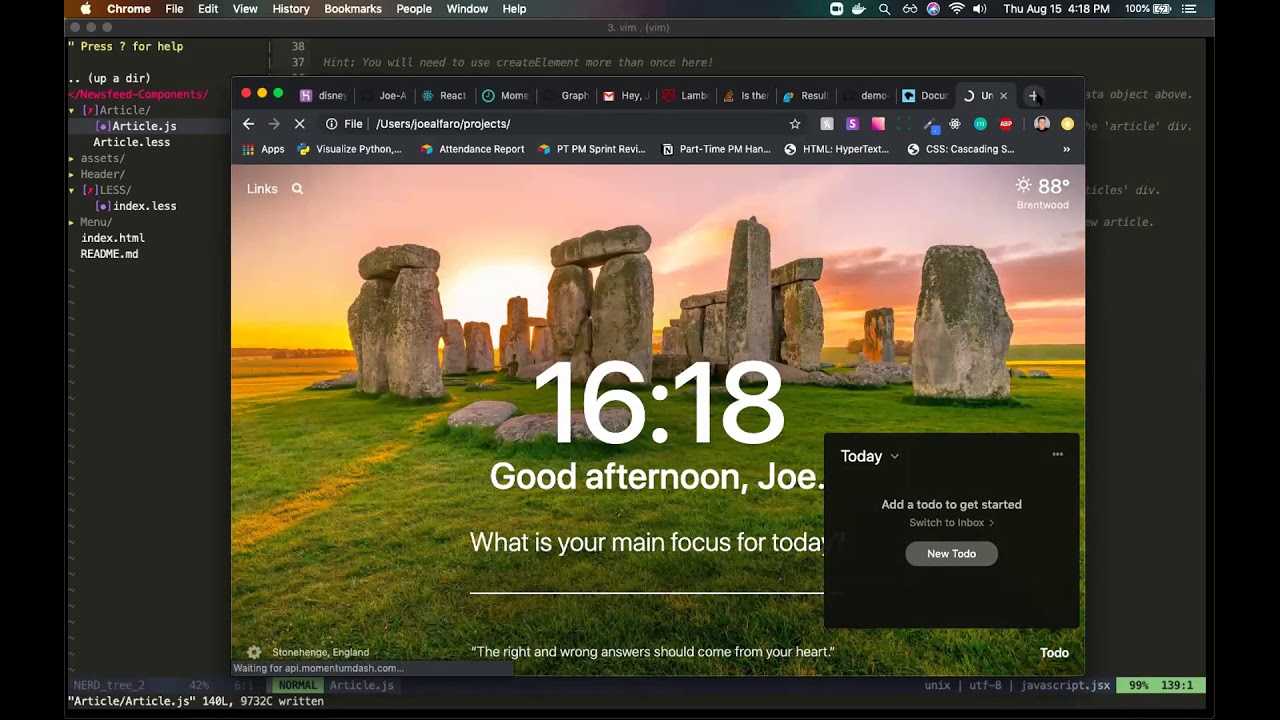Open the Window menu

pyautogui.click(x=467, y=9)
